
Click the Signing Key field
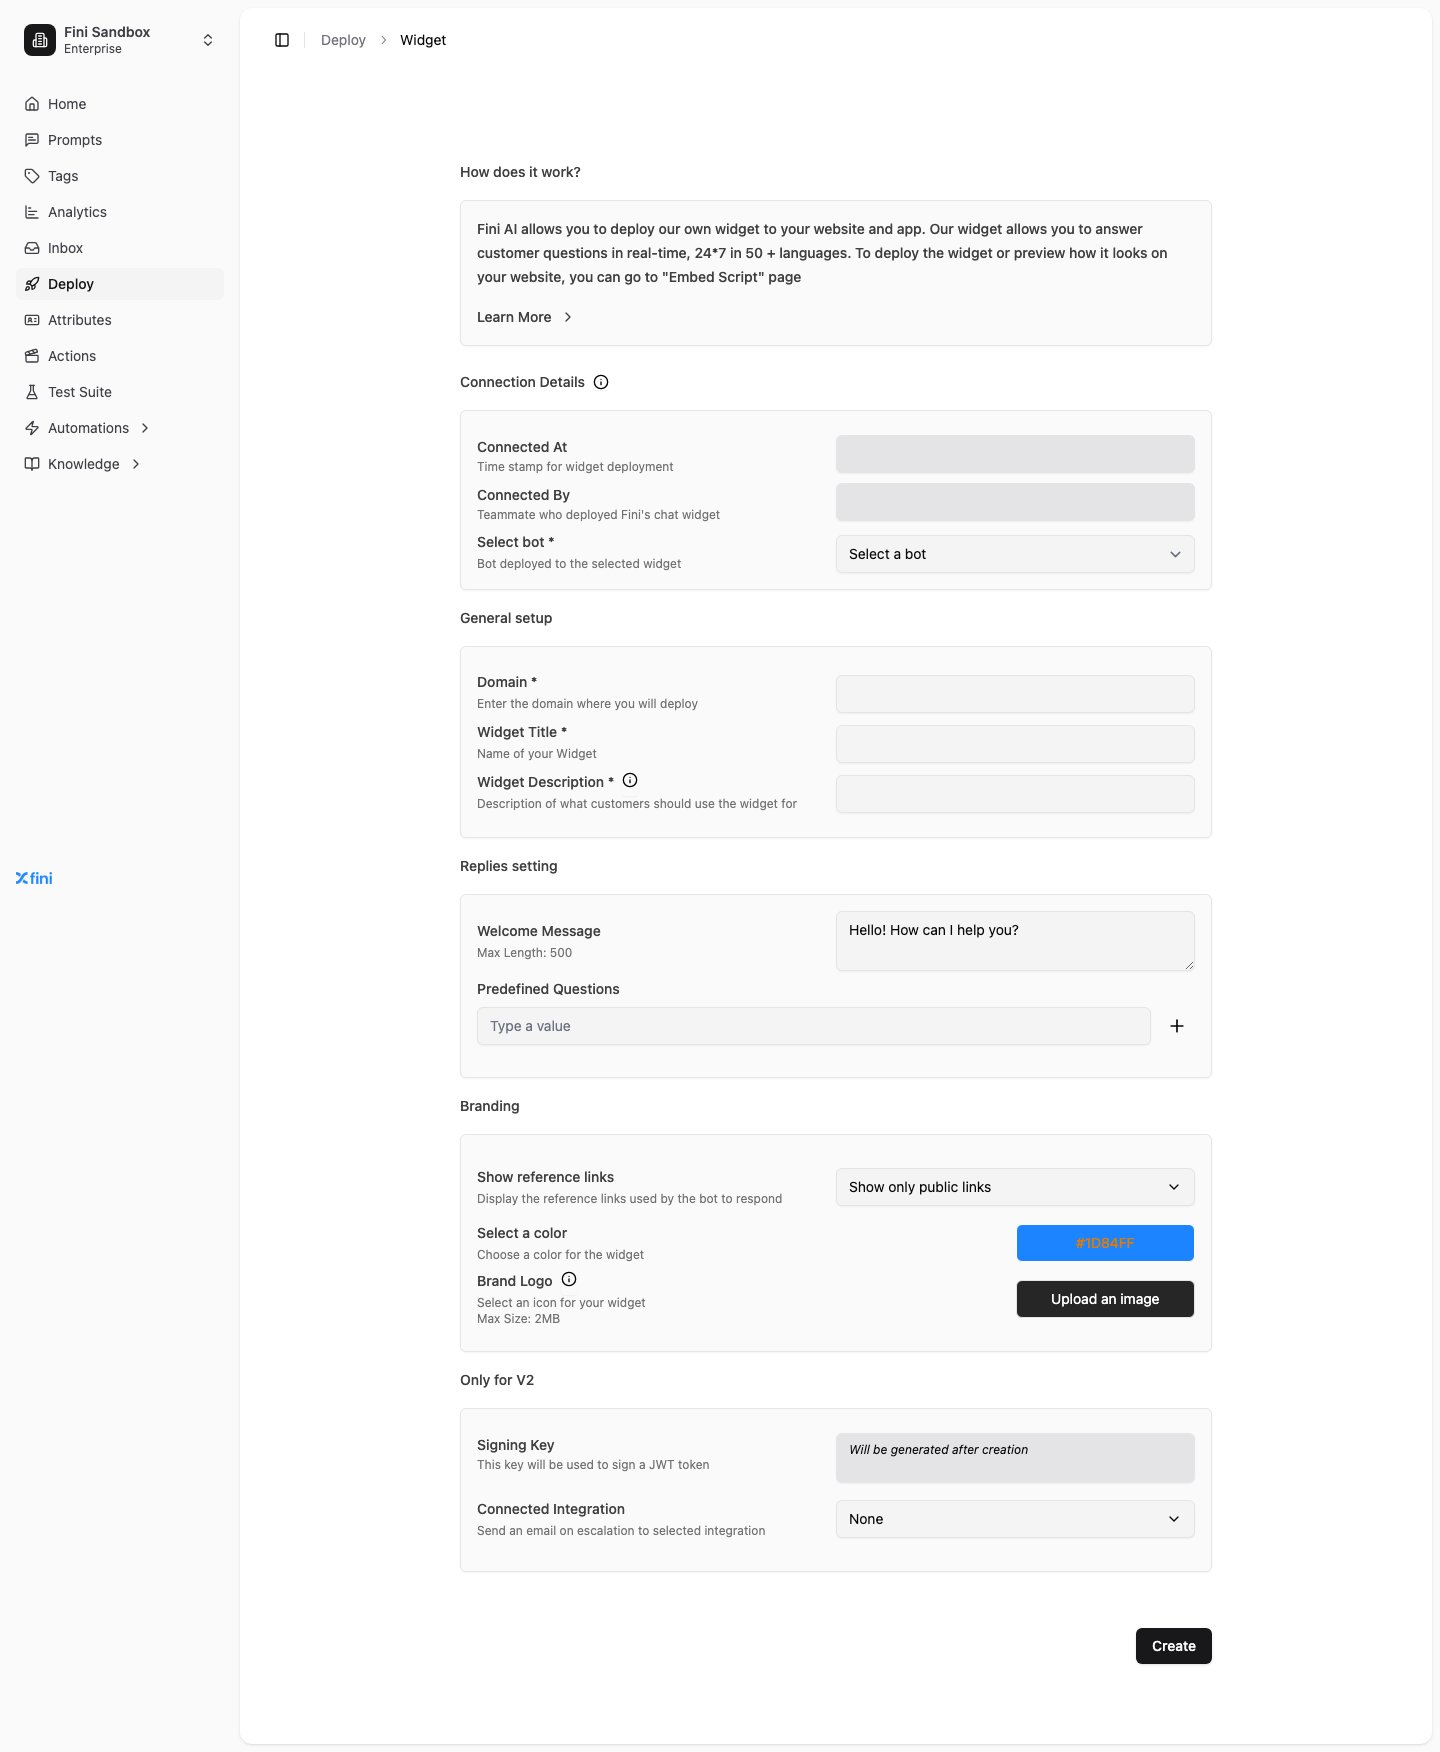tap(1015, 1458)
